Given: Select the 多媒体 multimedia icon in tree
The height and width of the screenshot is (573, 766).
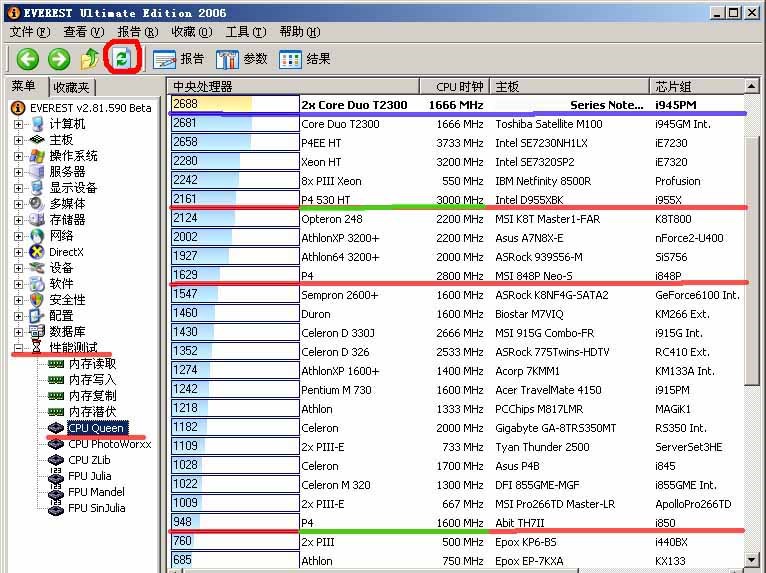Looking at the screenshot, I should (37, 204).
